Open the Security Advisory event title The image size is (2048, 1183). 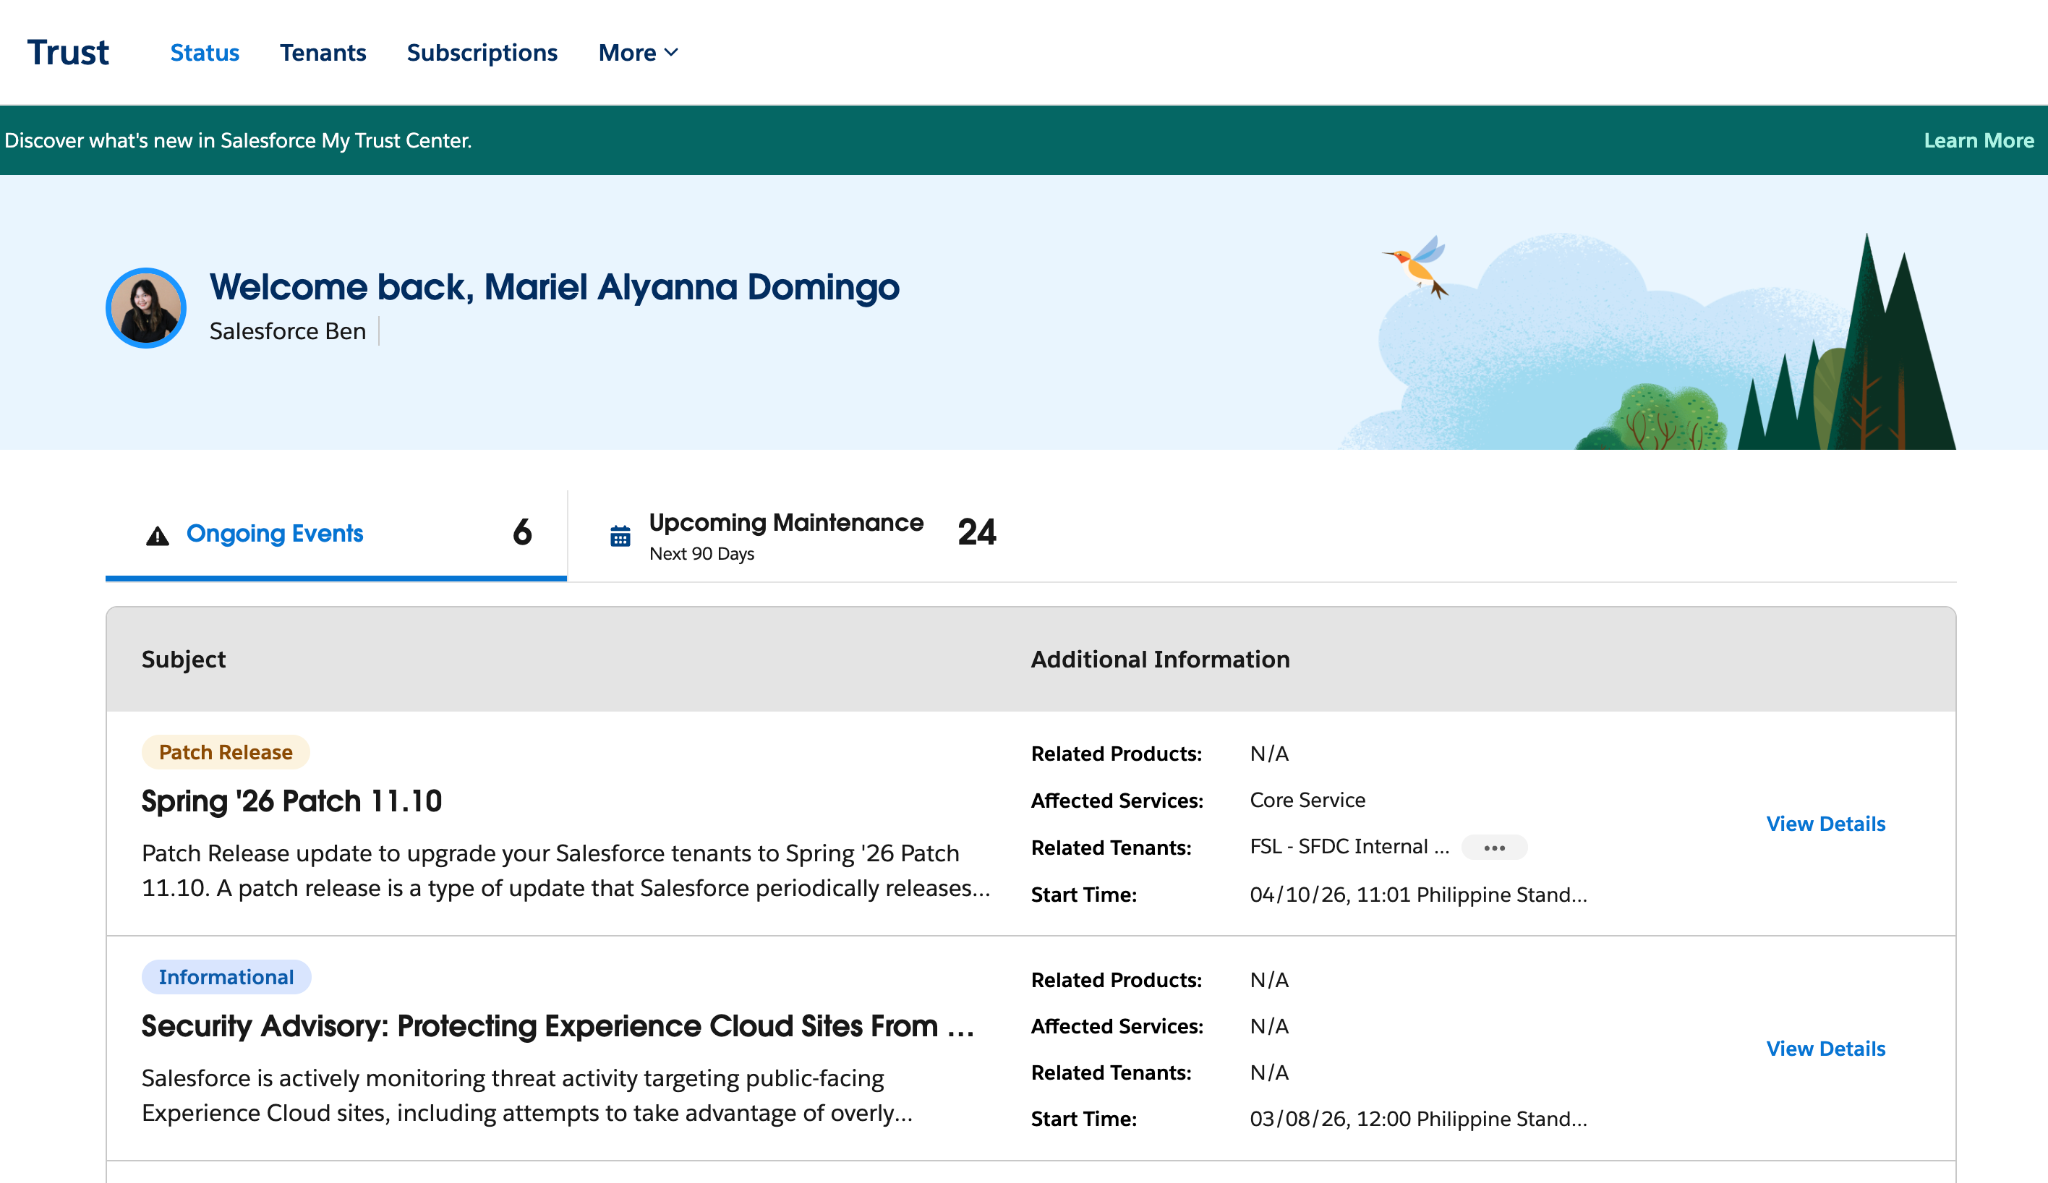(557, 1026)
